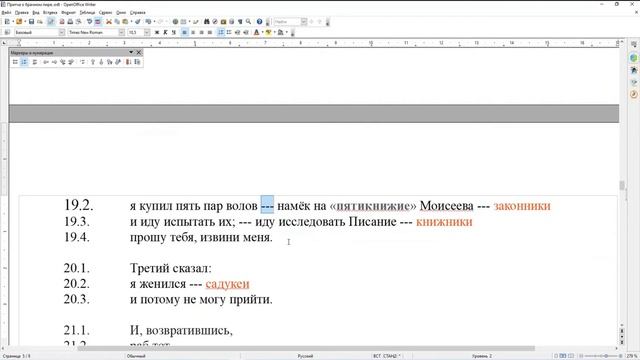Click Increase Indent icon

[x=246, y=32]
